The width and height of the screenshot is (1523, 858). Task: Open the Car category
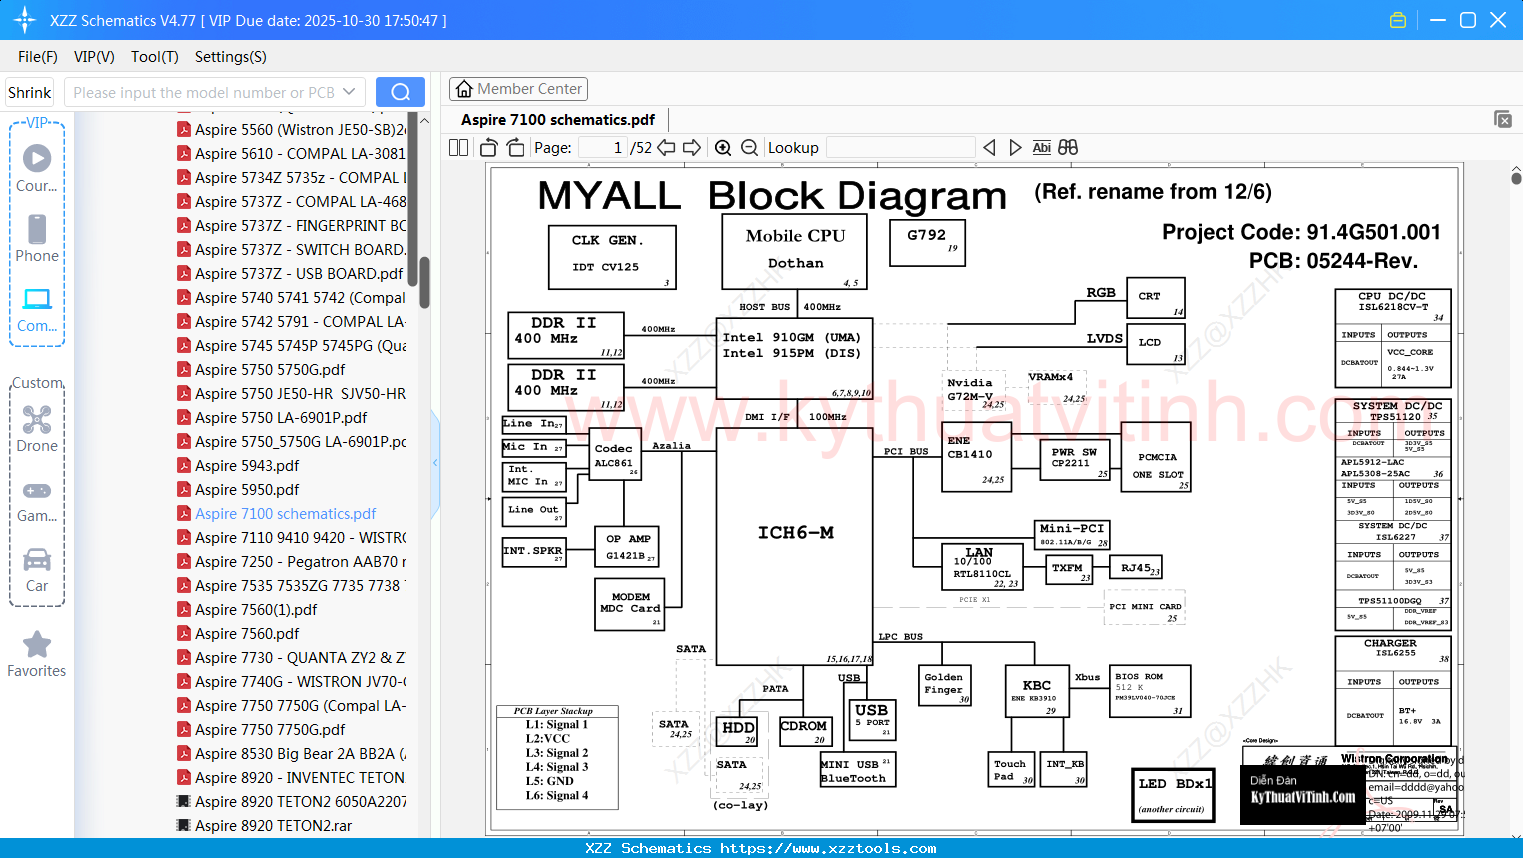coord(37,570)
